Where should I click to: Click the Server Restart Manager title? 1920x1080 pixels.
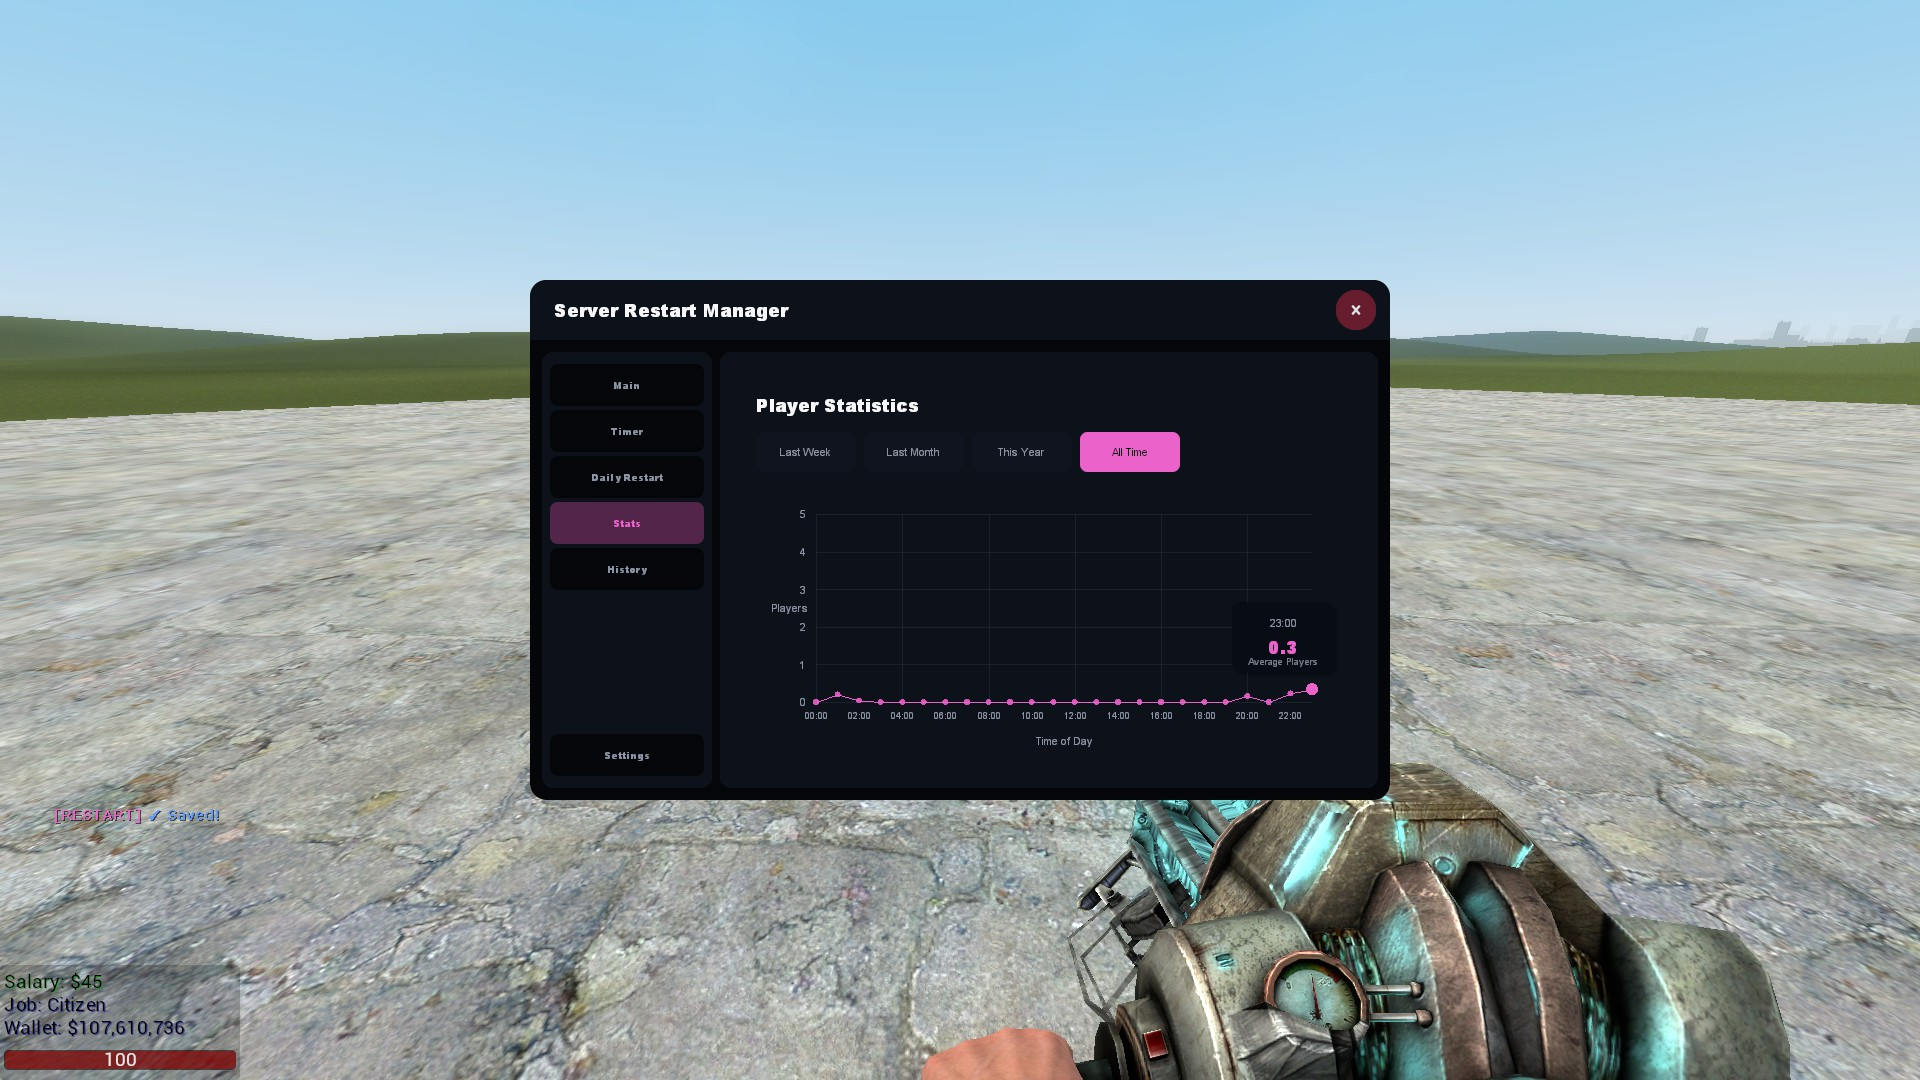[x=671, y=310]
